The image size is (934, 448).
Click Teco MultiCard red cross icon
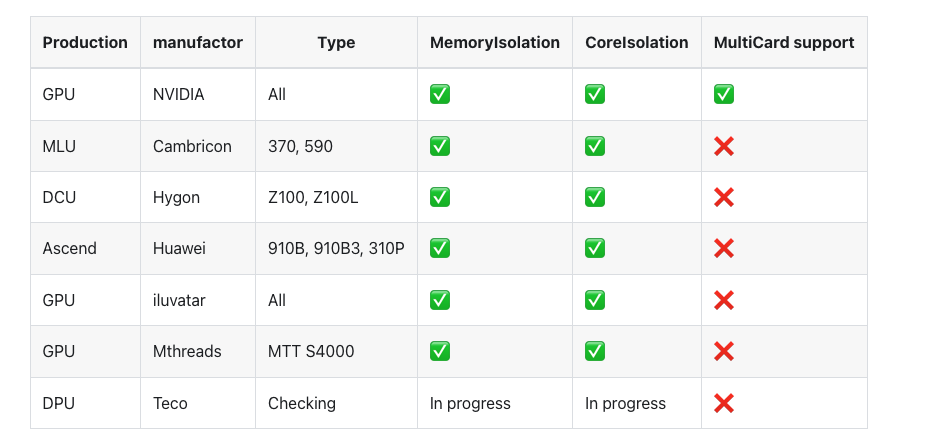click(x=724, y=403)
